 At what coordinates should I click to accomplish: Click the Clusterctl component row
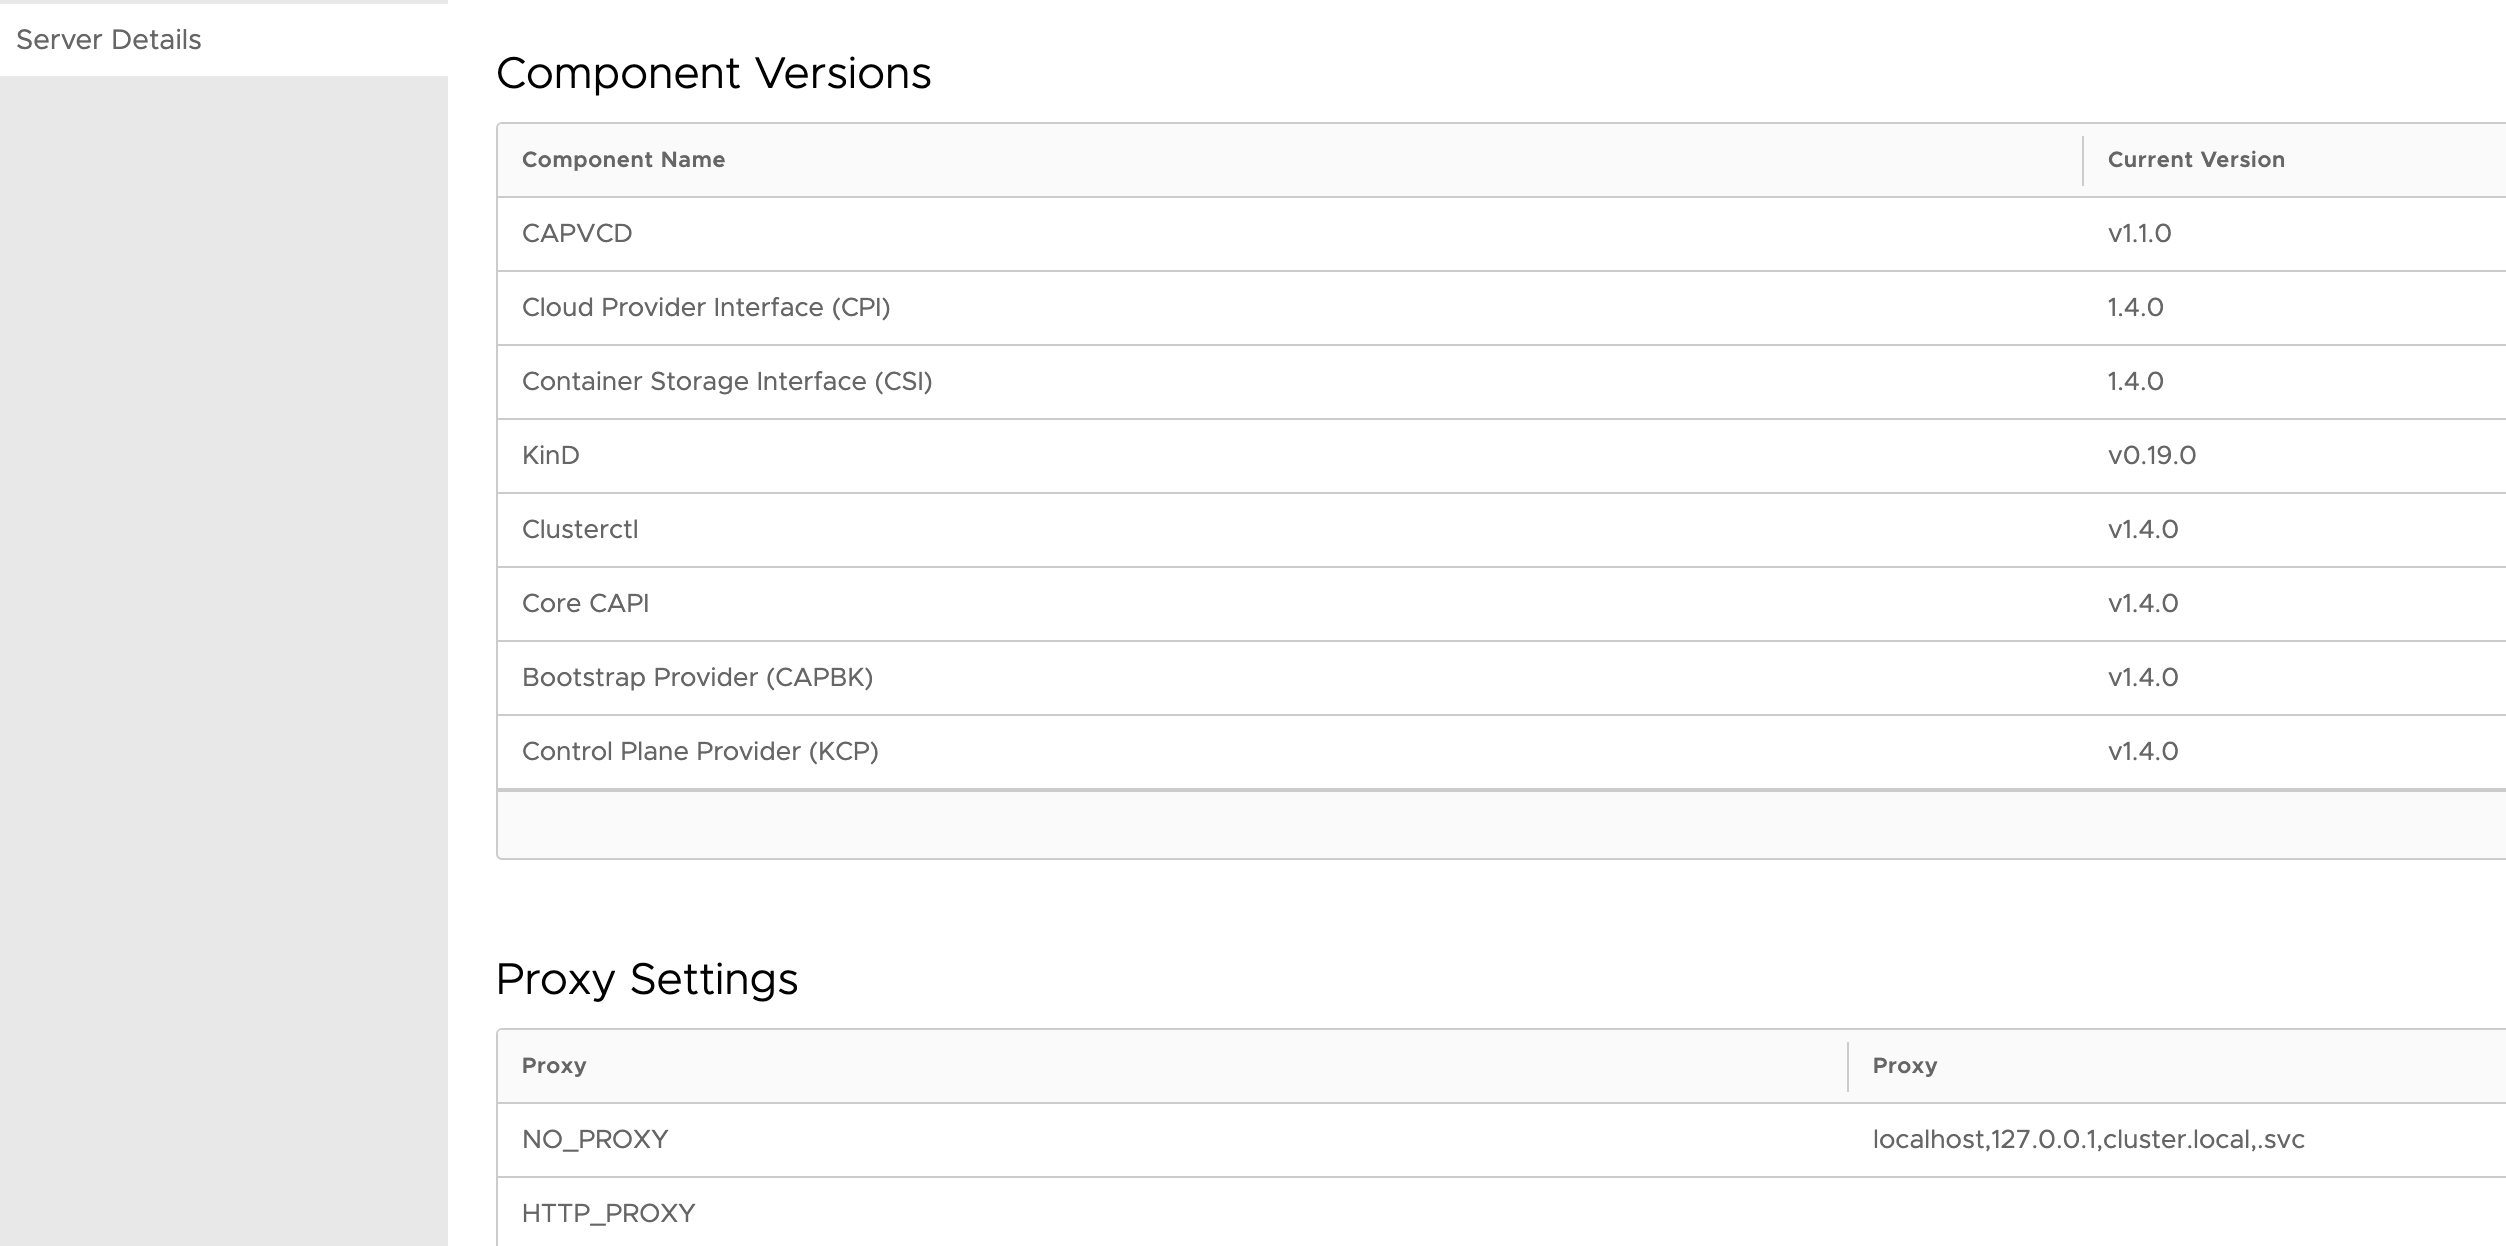click(x=579, y=530)
